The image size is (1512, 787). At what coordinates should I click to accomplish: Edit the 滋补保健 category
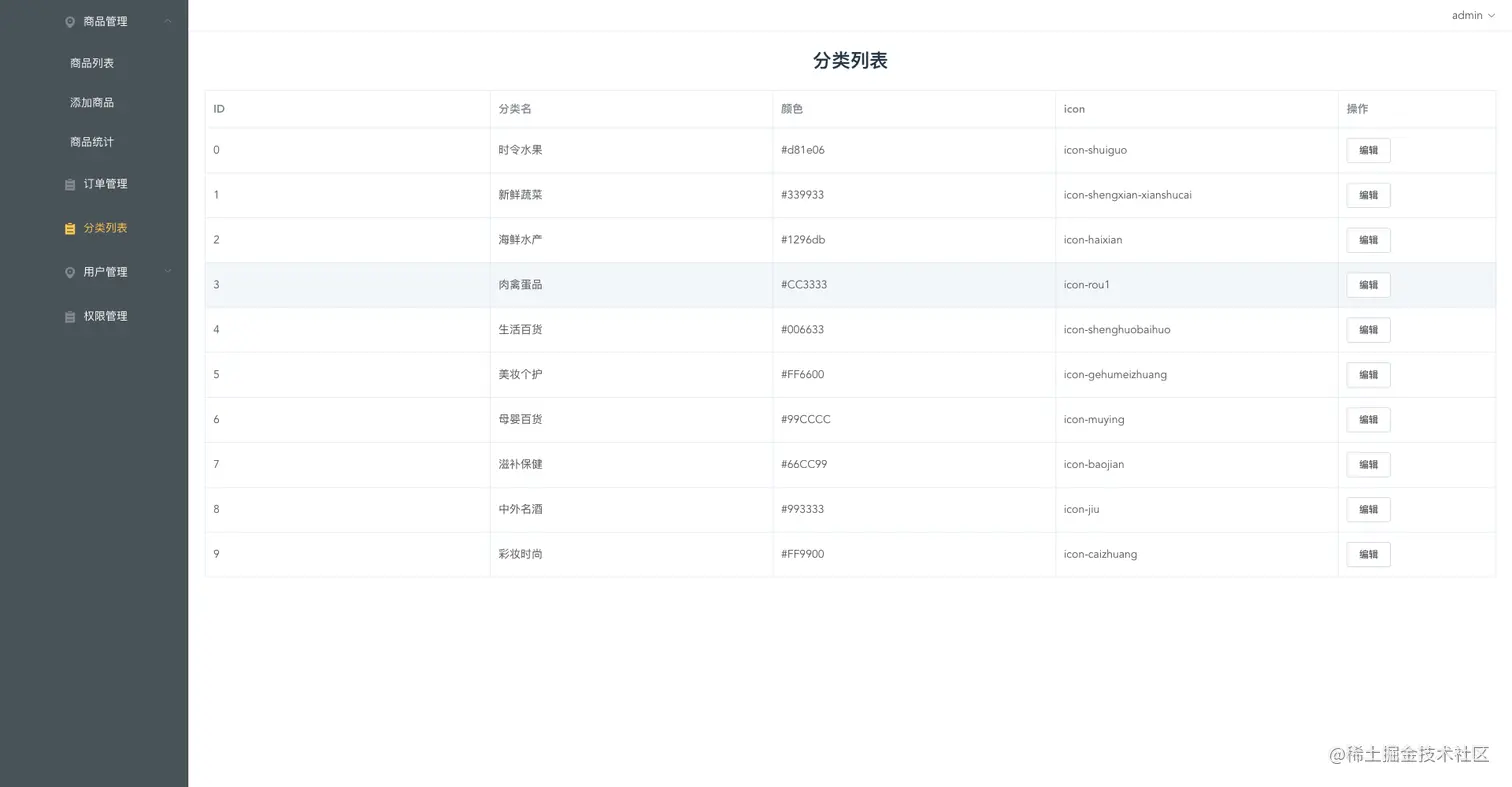point(1368,465)
